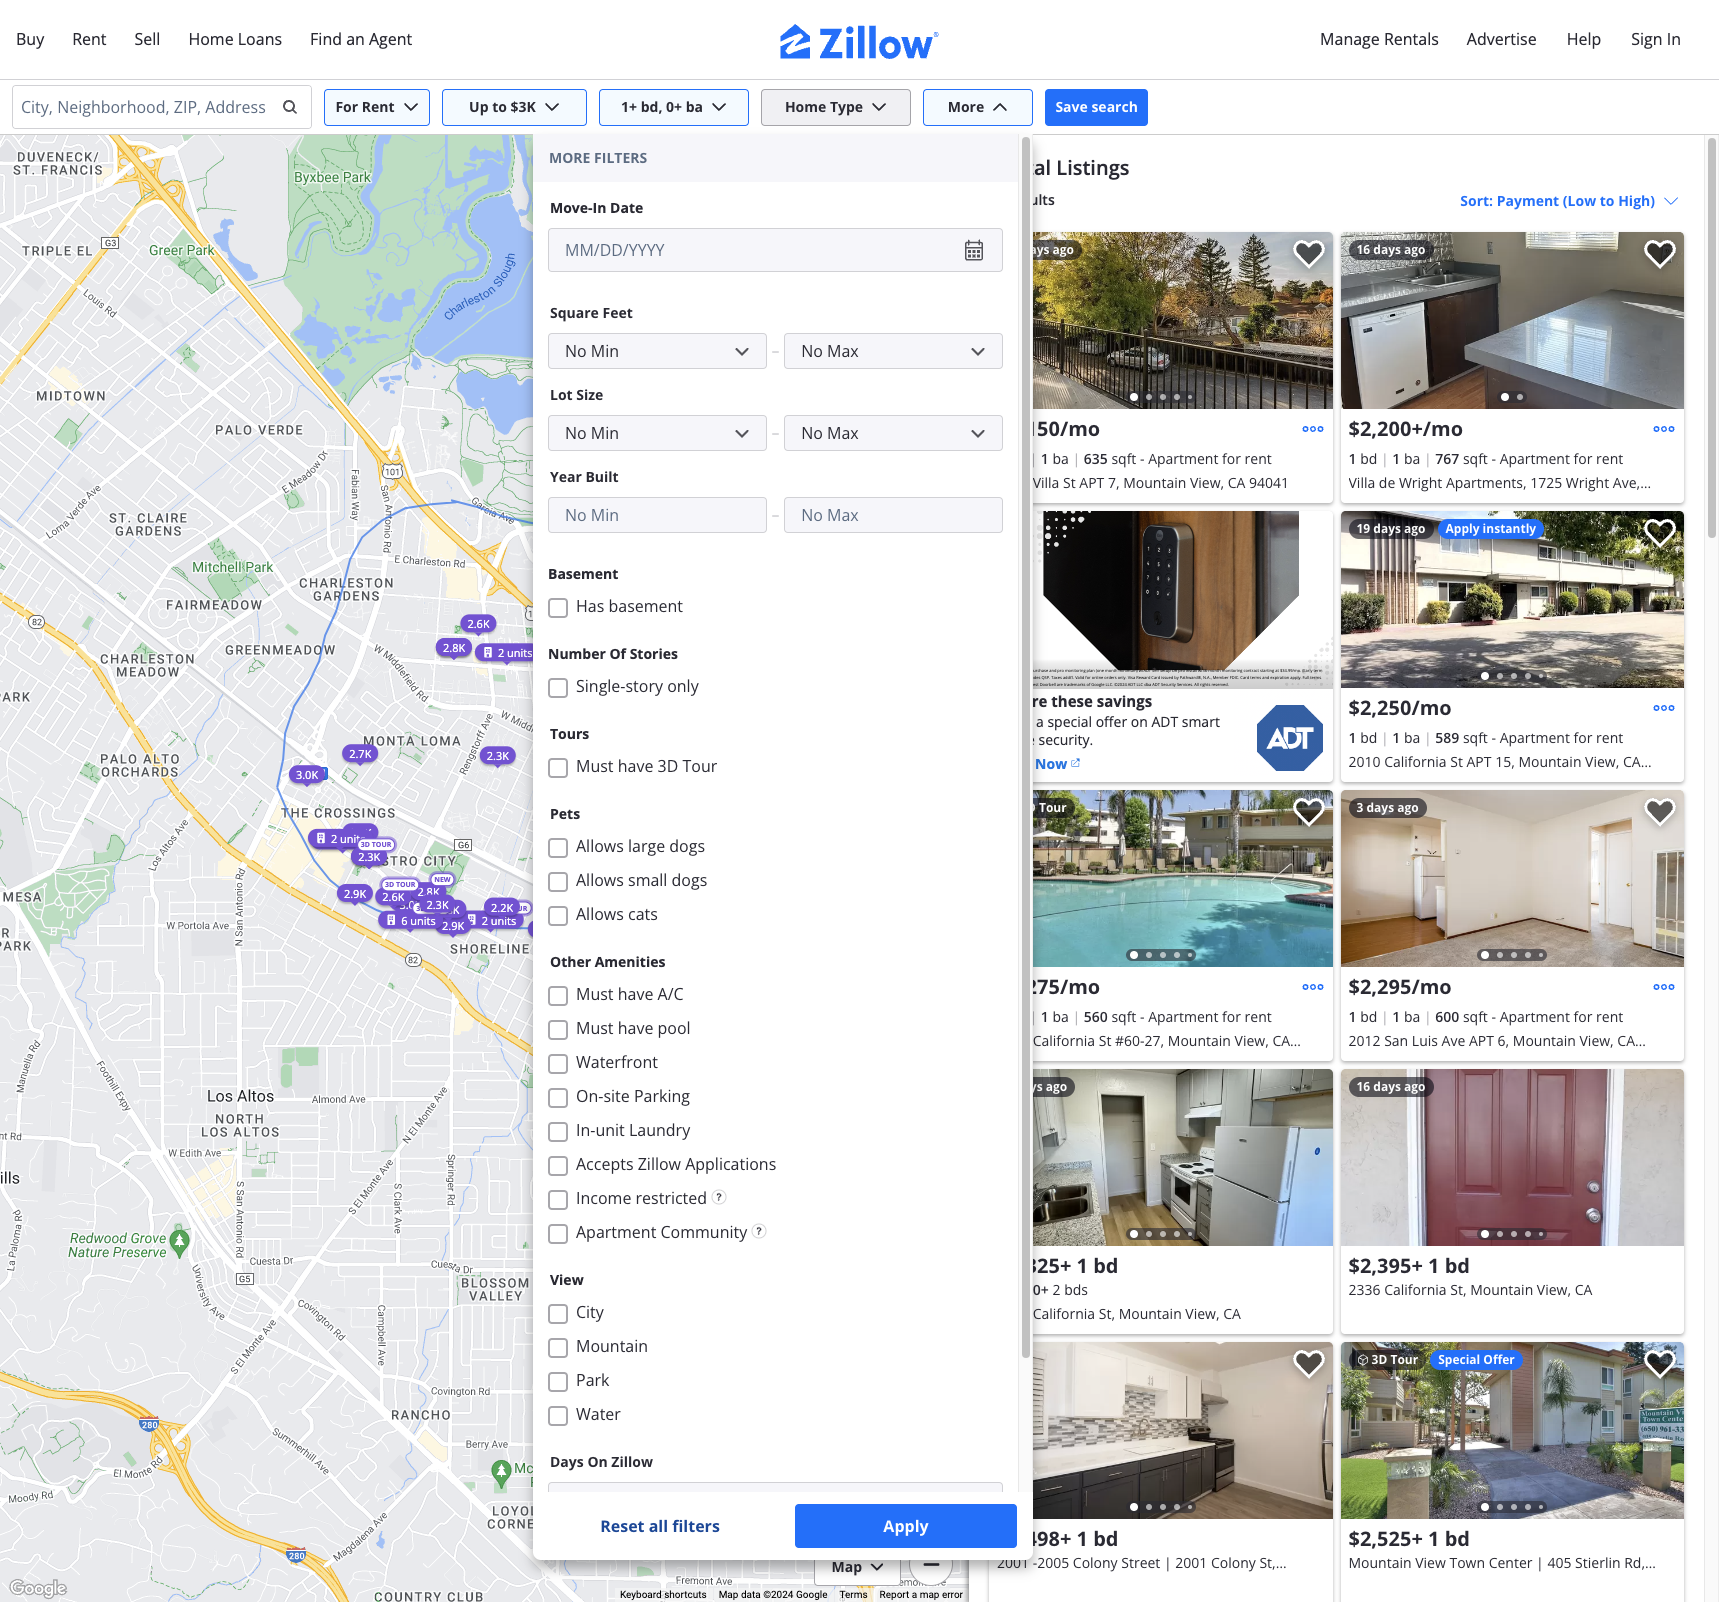Collapse the More filters dropdown
Viewport: 1719px width, 1602px height.
977,107
